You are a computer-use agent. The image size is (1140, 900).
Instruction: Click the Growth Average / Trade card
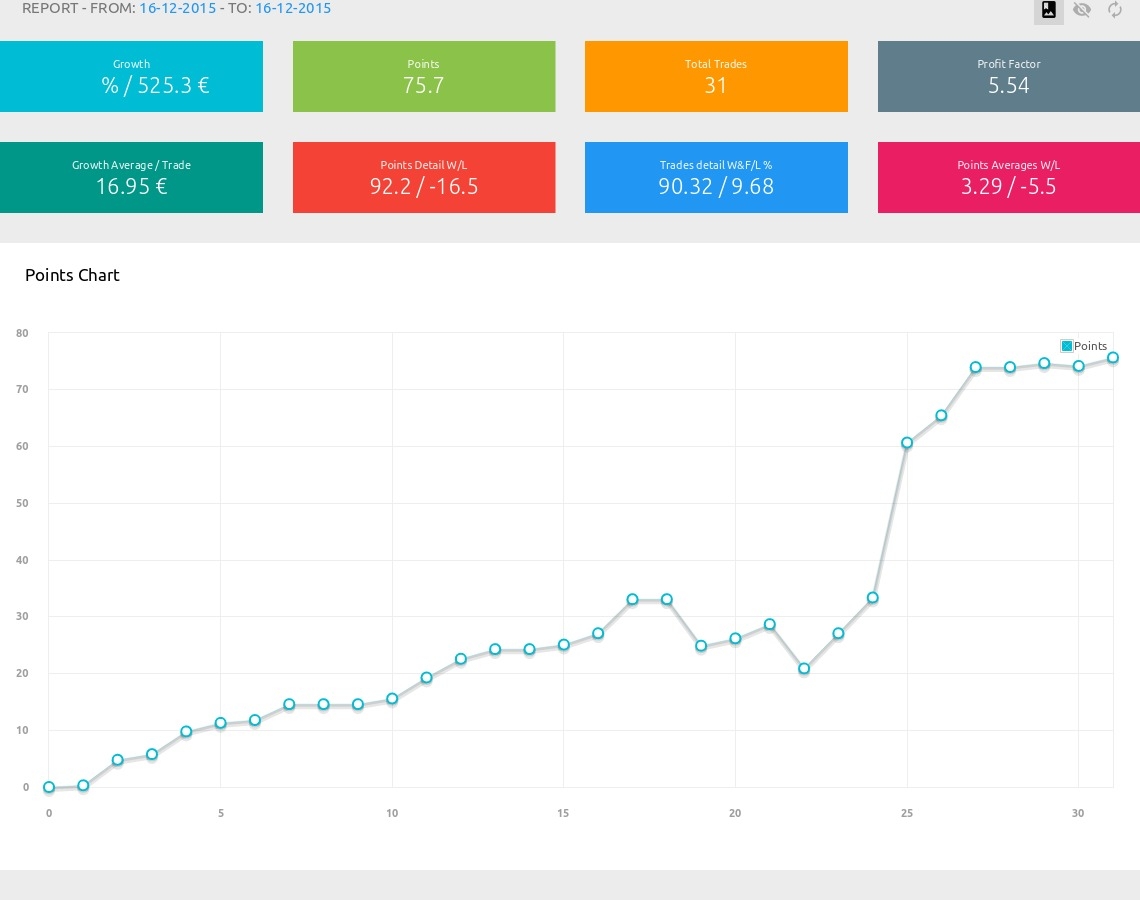[x=131, y=177]
